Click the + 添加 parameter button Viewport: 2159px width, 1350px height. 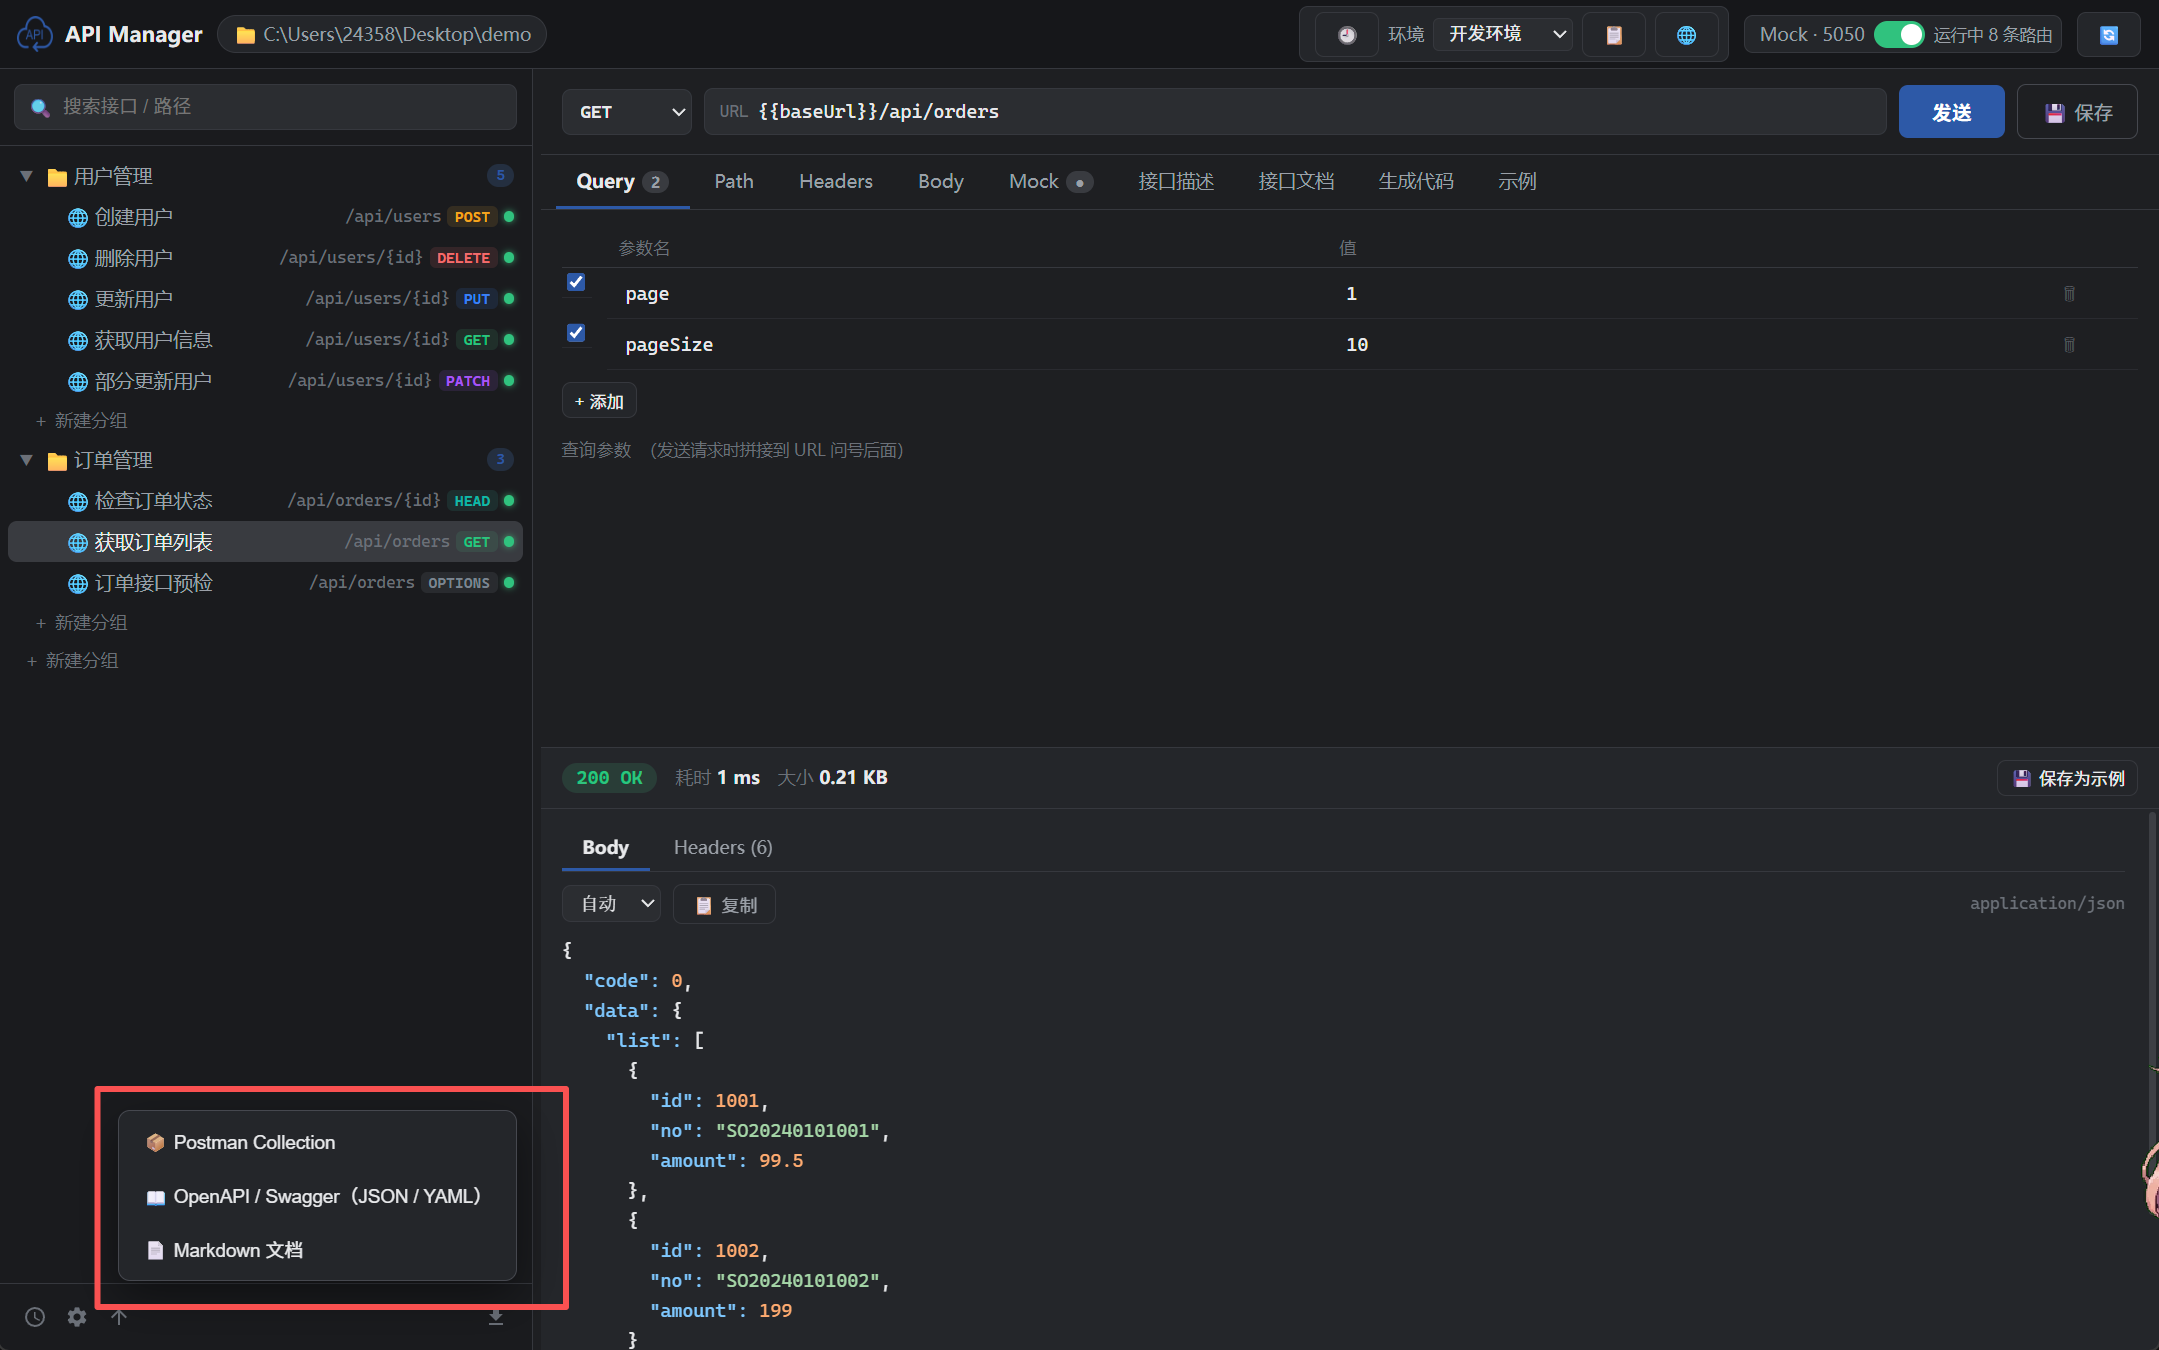599,402
